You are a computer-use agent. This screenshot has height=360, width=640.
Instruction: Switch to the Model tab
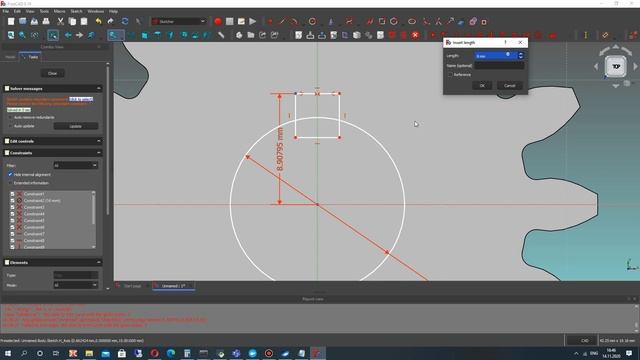10,57
